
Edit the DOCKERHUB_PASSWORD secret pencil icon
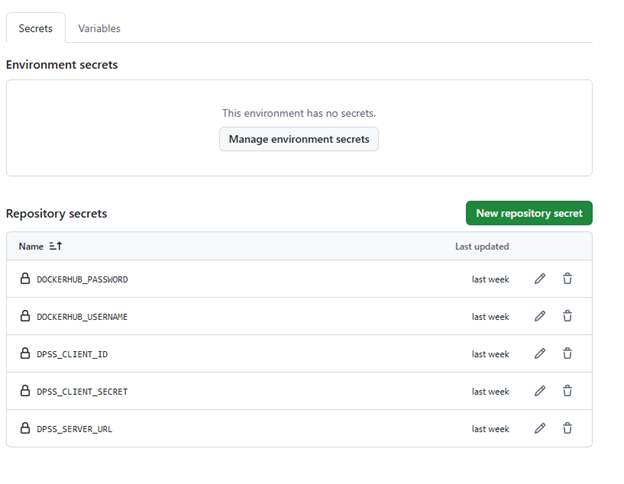[540, 279]
